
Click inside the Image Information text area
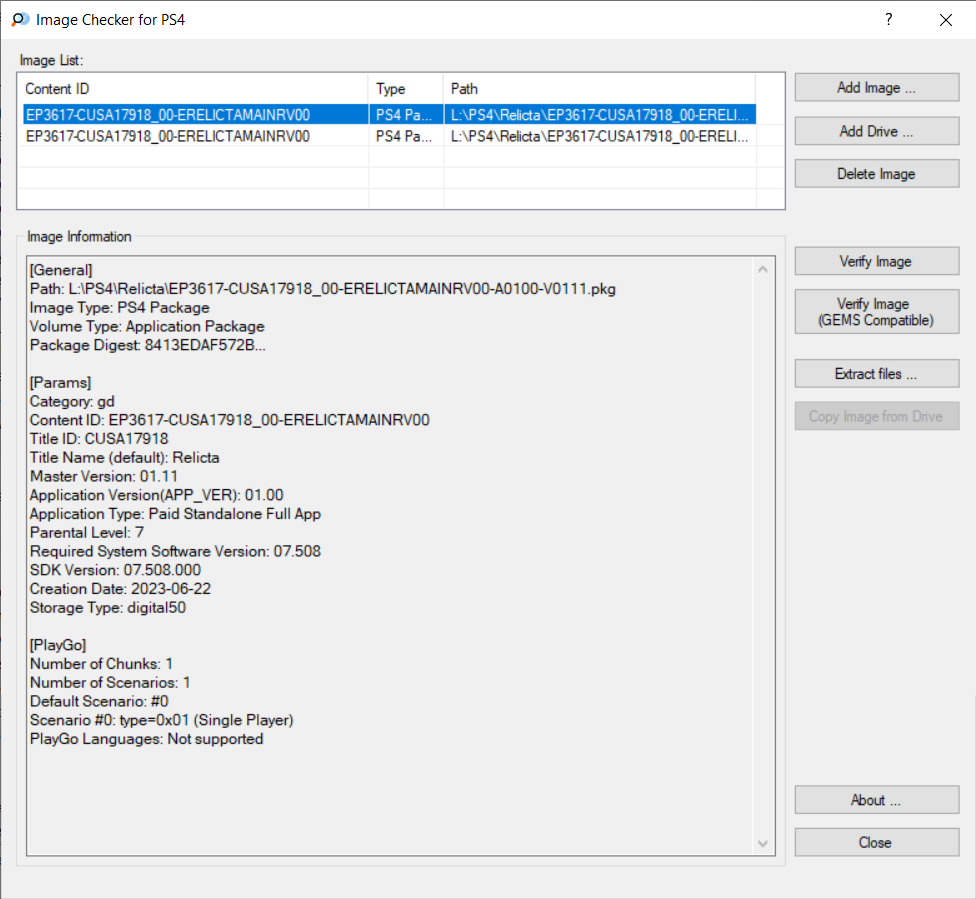[391, 555]
